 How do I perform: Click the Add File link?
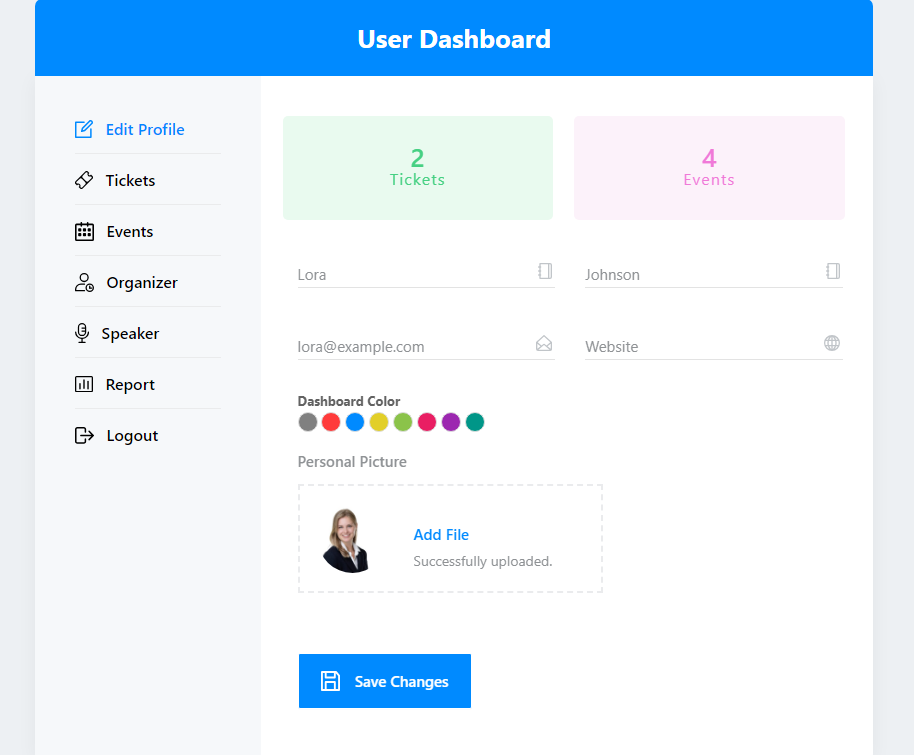pyautogui.click(x=441, y=535)
